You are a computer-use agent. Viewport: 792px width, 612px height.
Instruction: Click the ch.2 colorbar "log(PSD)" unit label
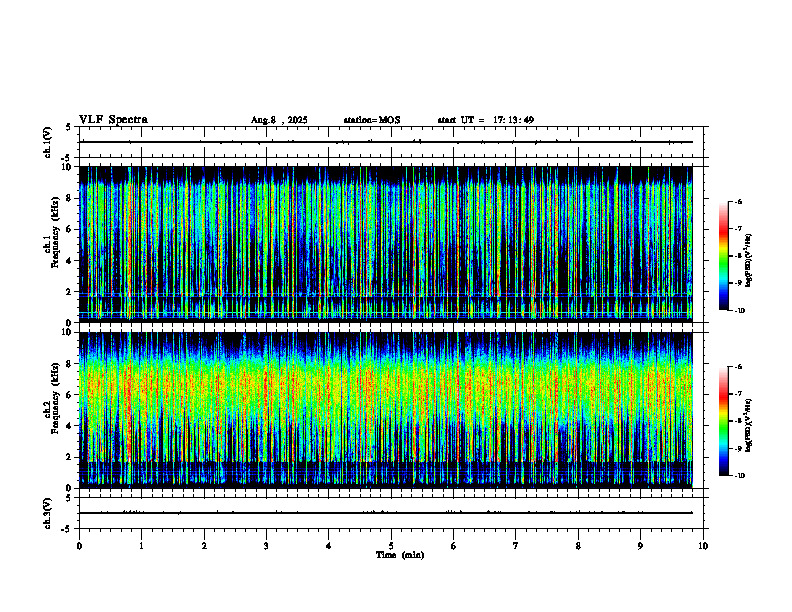click(748, 425)
